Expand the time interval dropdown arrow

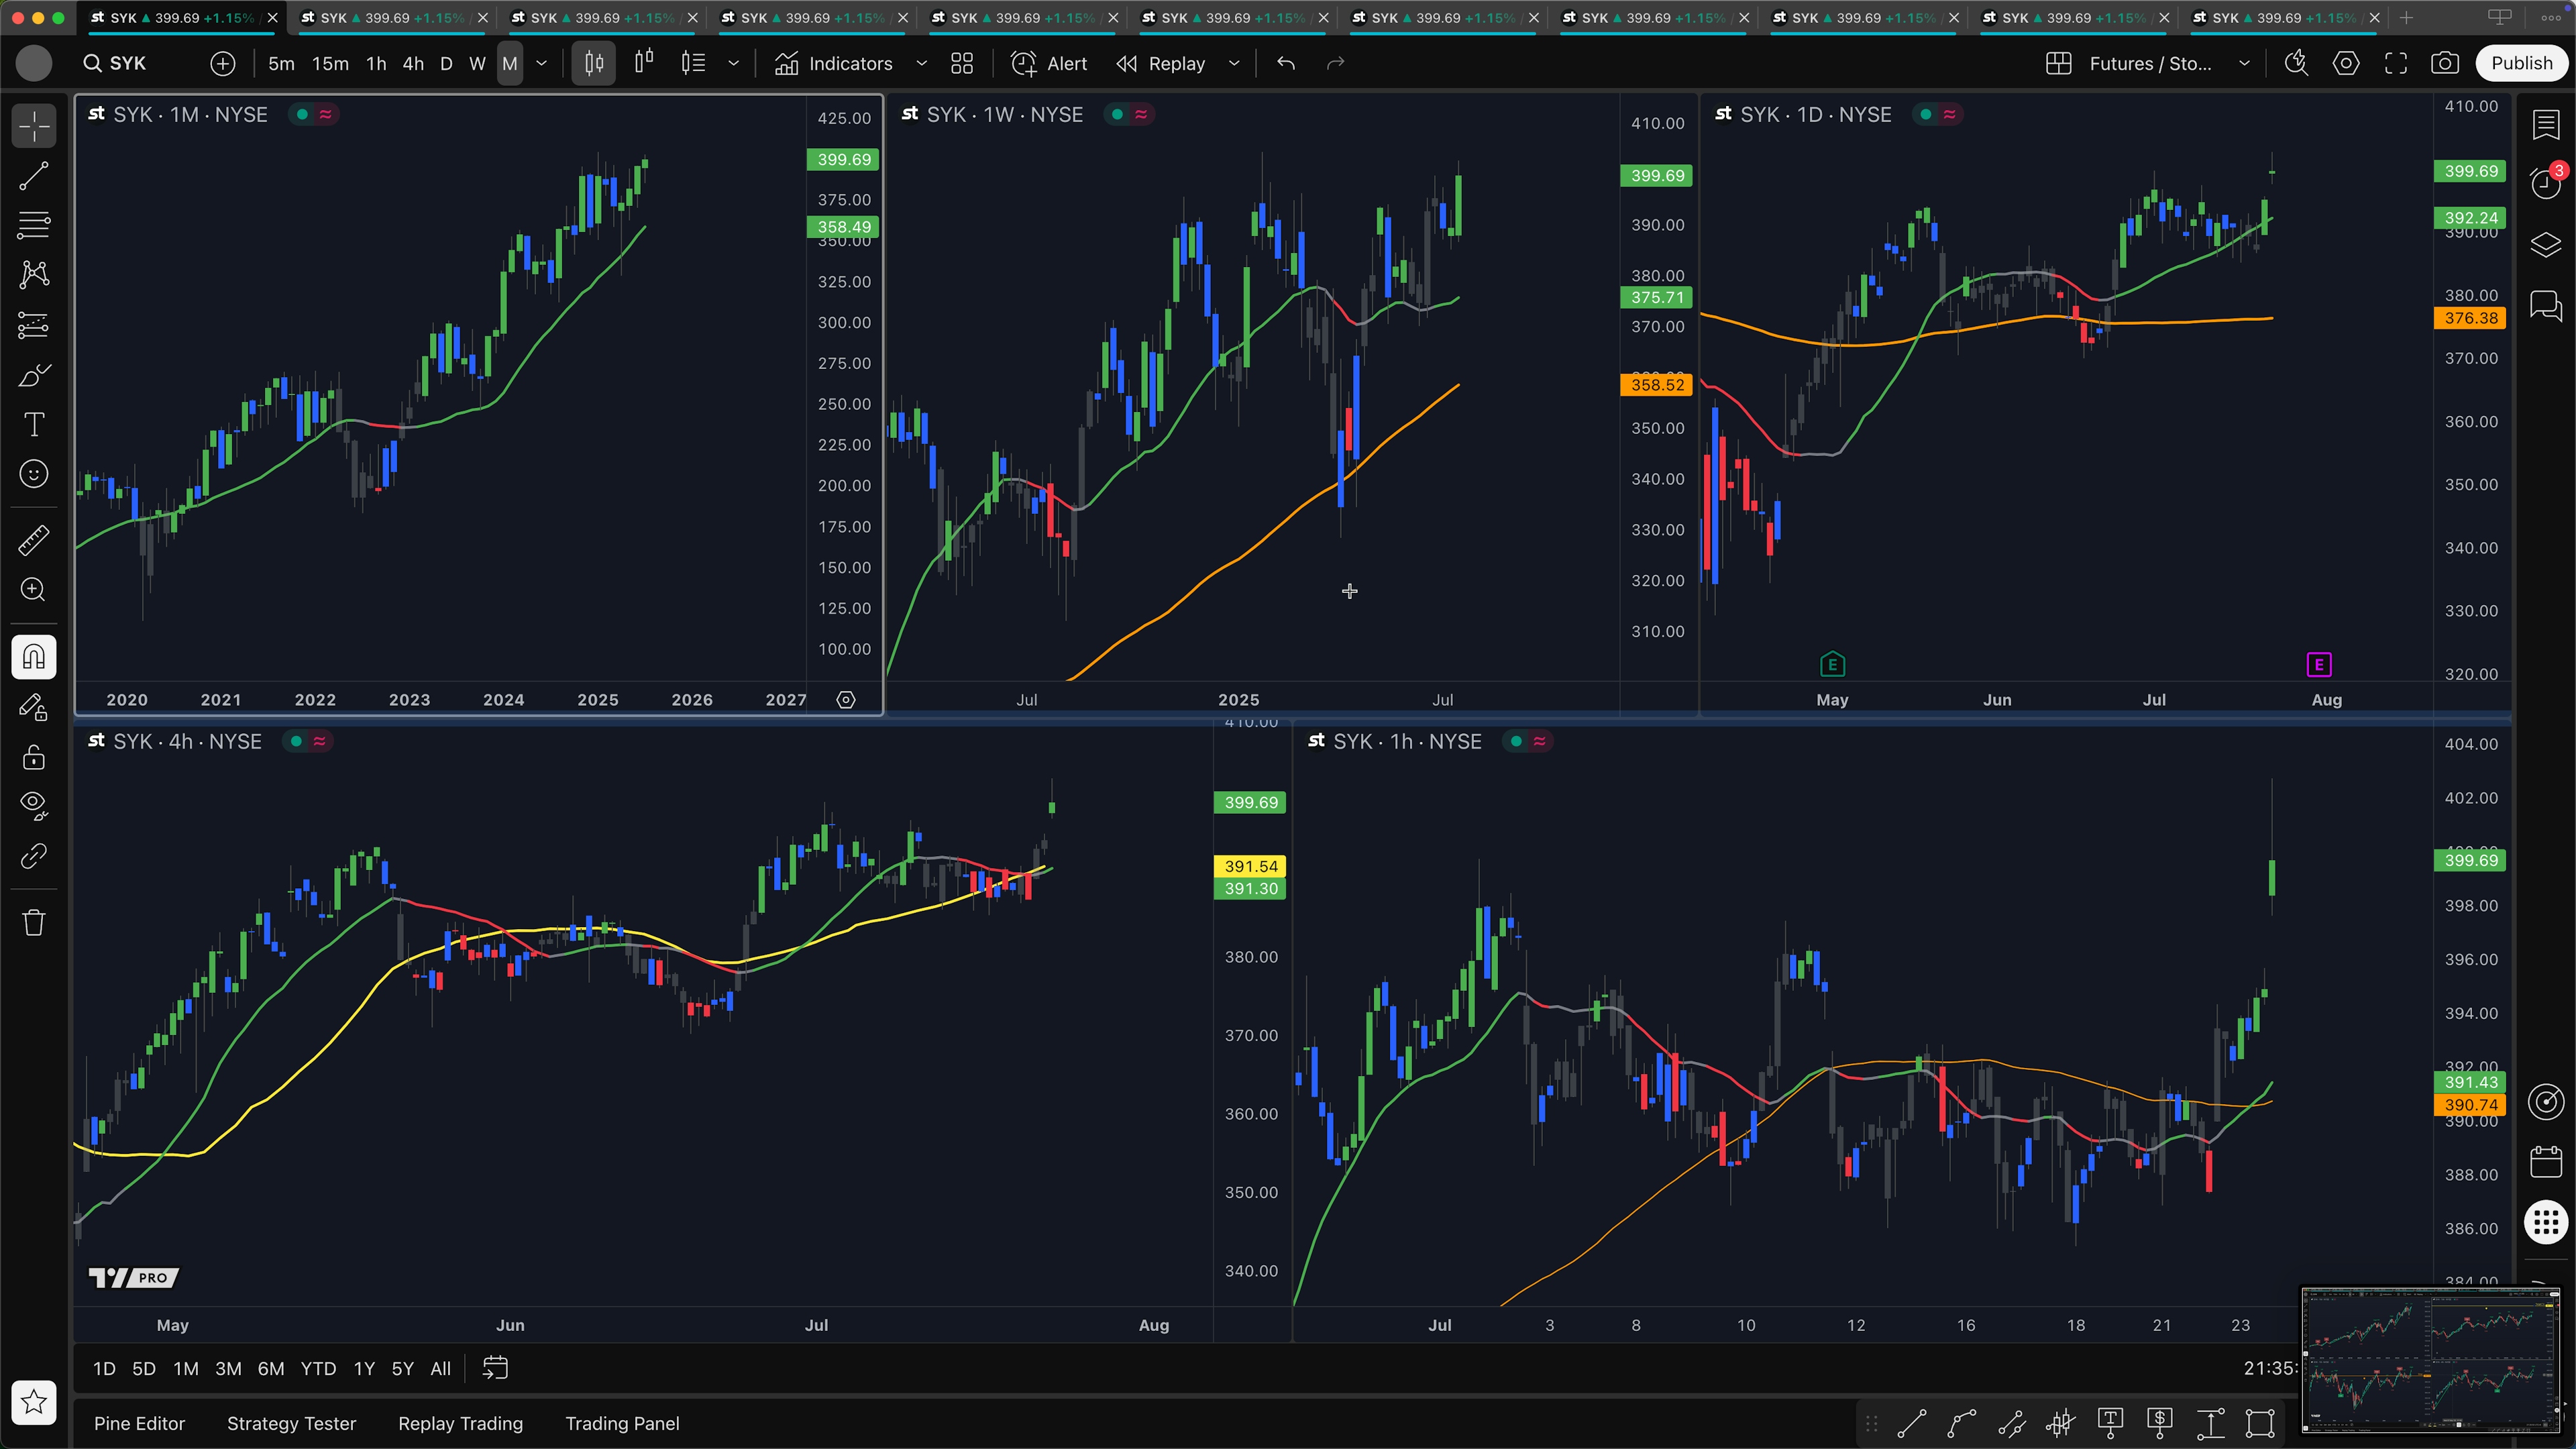point(542,63)
